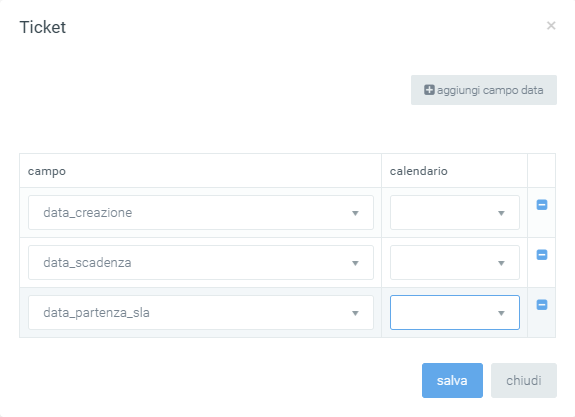Click the chiudi button
This screenshot has height=417, width=575.
[x=524, y=380]
